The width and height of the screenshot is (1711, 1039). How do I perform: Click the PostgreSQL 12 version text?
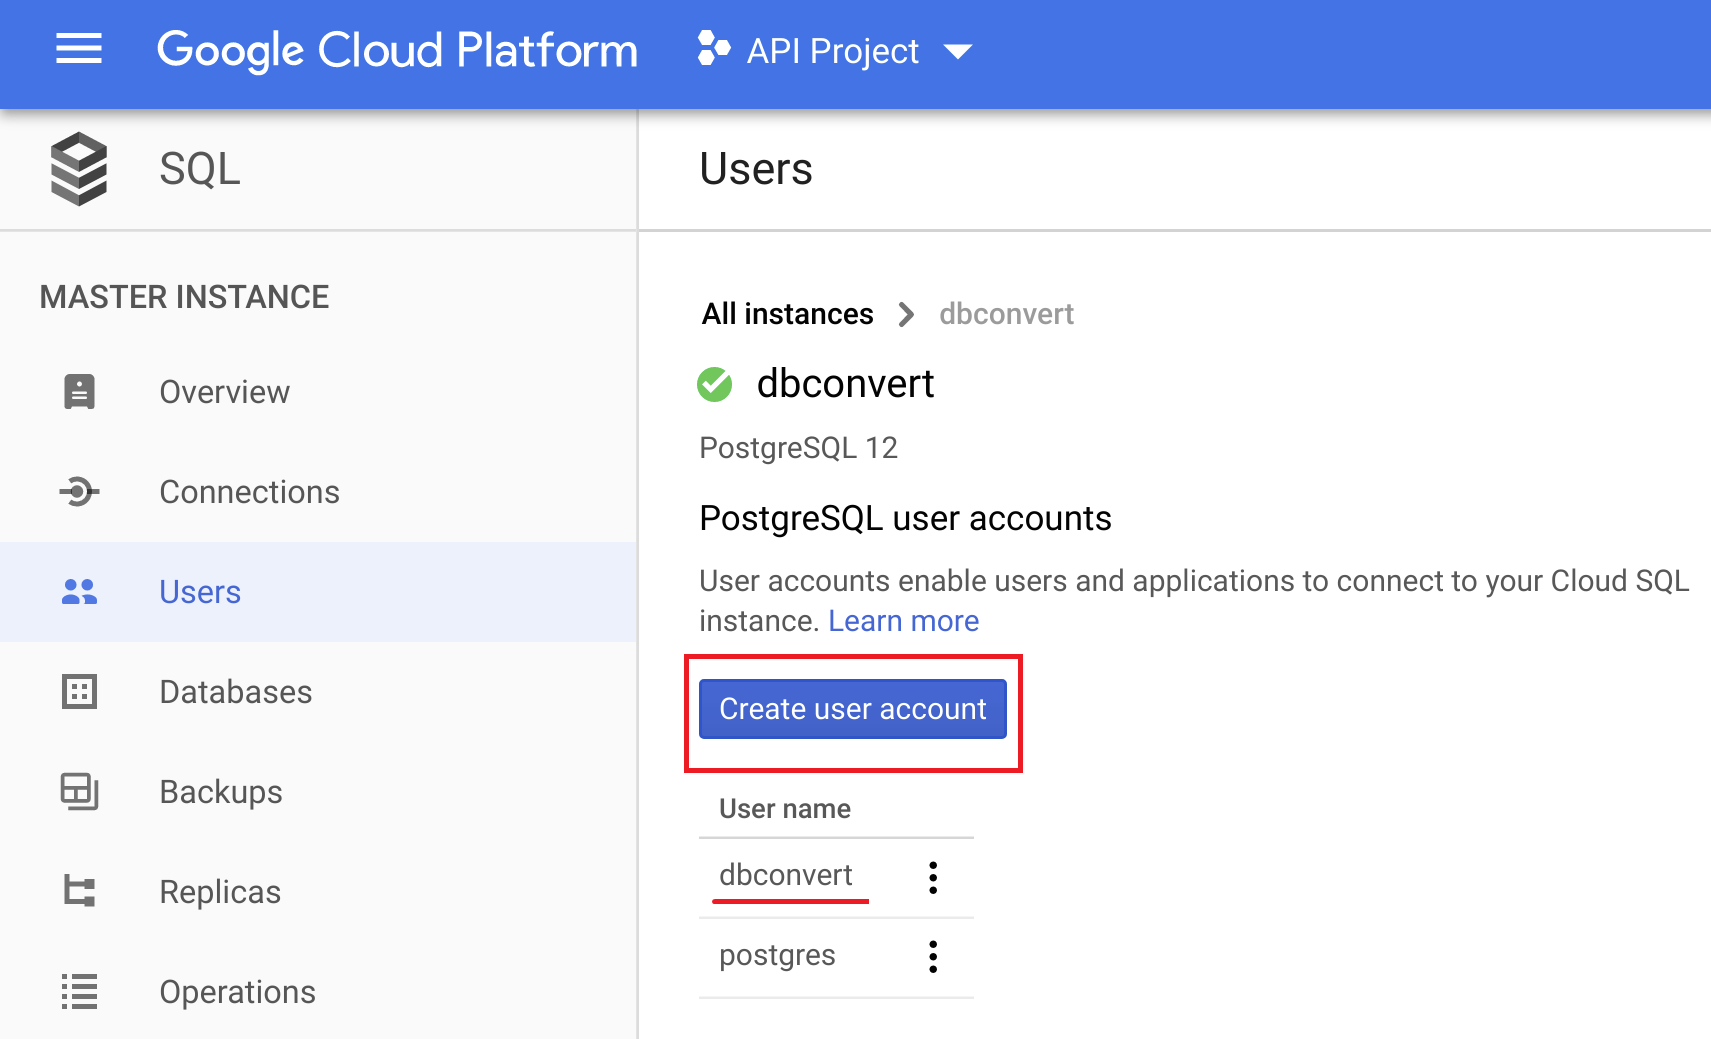click(x=798, y=448)
